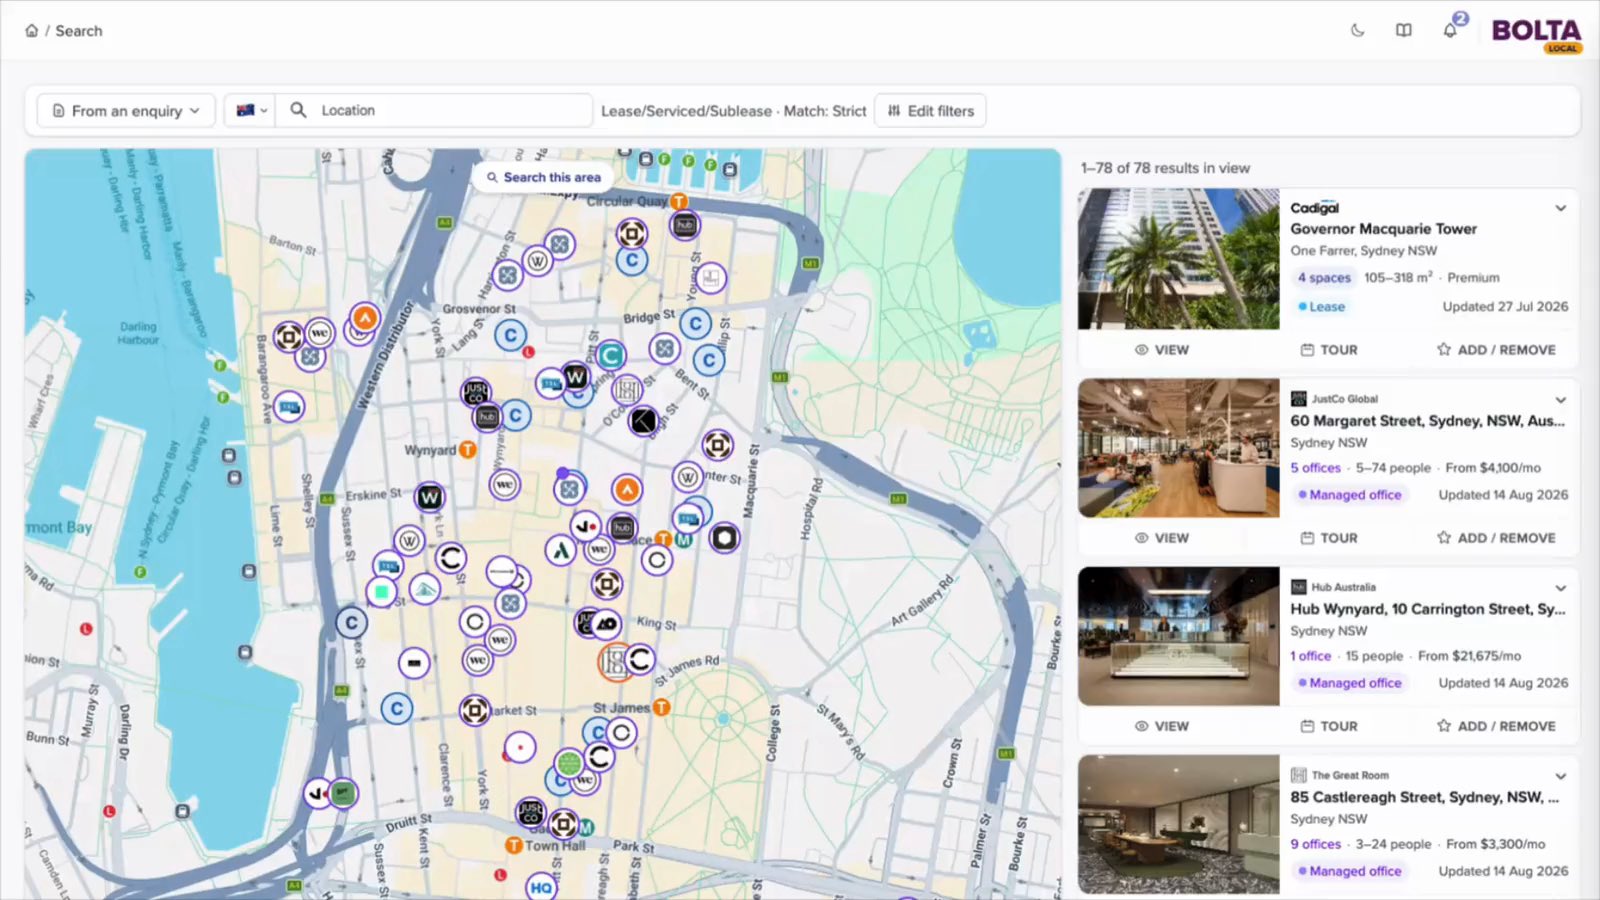Open 85 Castlereagh Street photo thumbnail

(x=1179, y=824)
